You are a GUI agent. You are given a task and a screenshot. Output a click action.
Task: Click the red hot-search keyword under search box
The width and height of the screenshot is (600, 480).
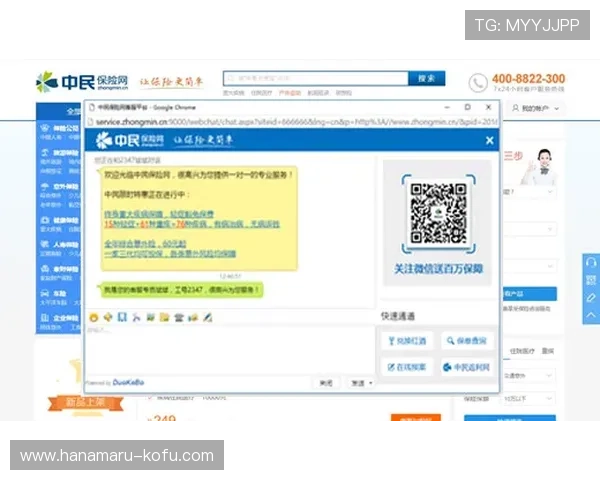tap(290, 93)
